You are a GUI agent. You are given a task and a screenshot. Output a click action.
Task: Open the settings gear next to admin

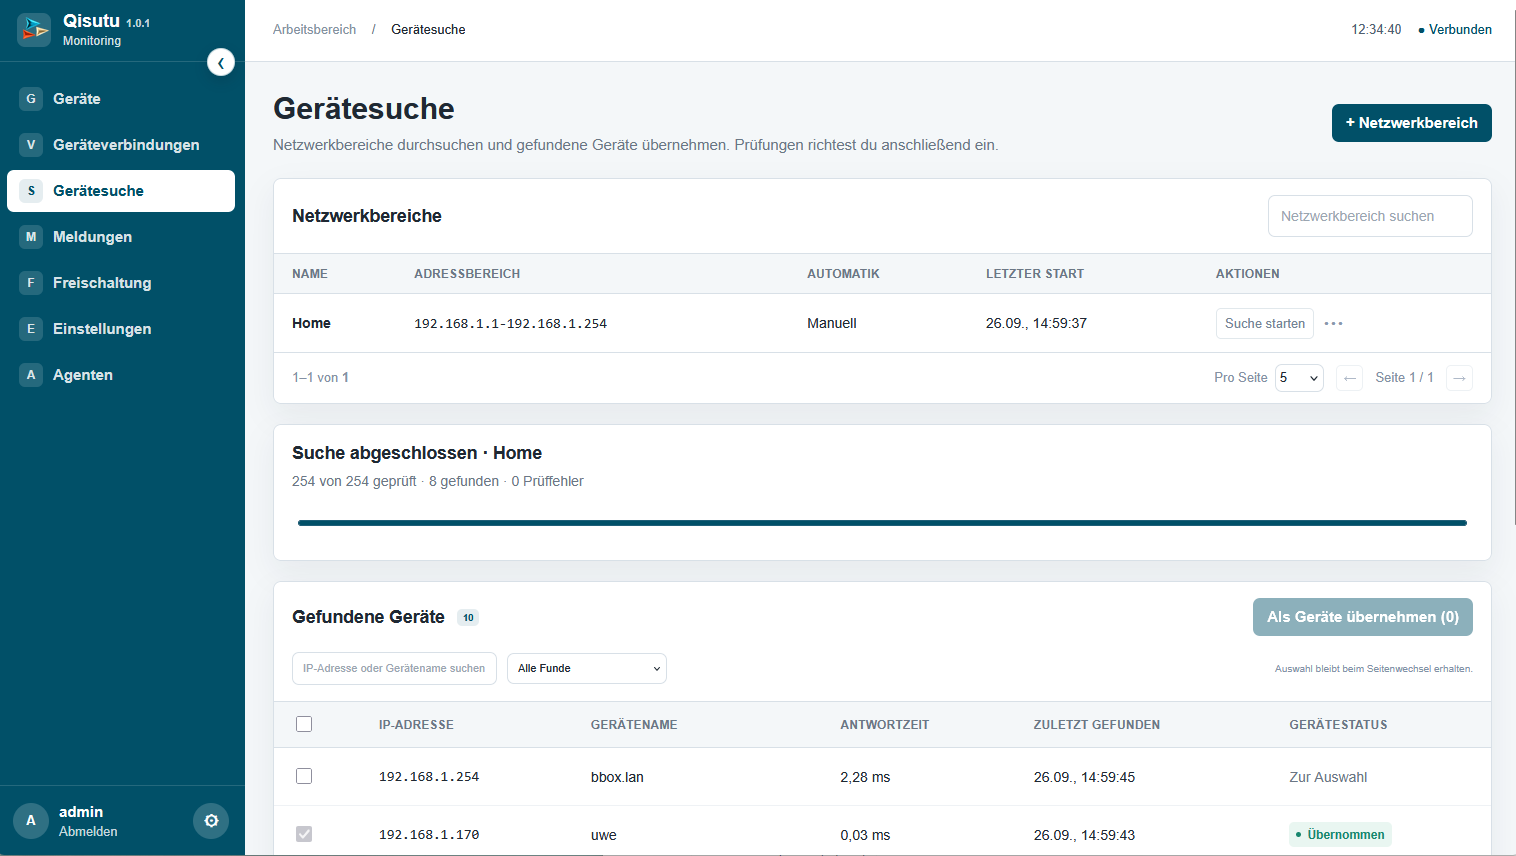tap(211, 821)
